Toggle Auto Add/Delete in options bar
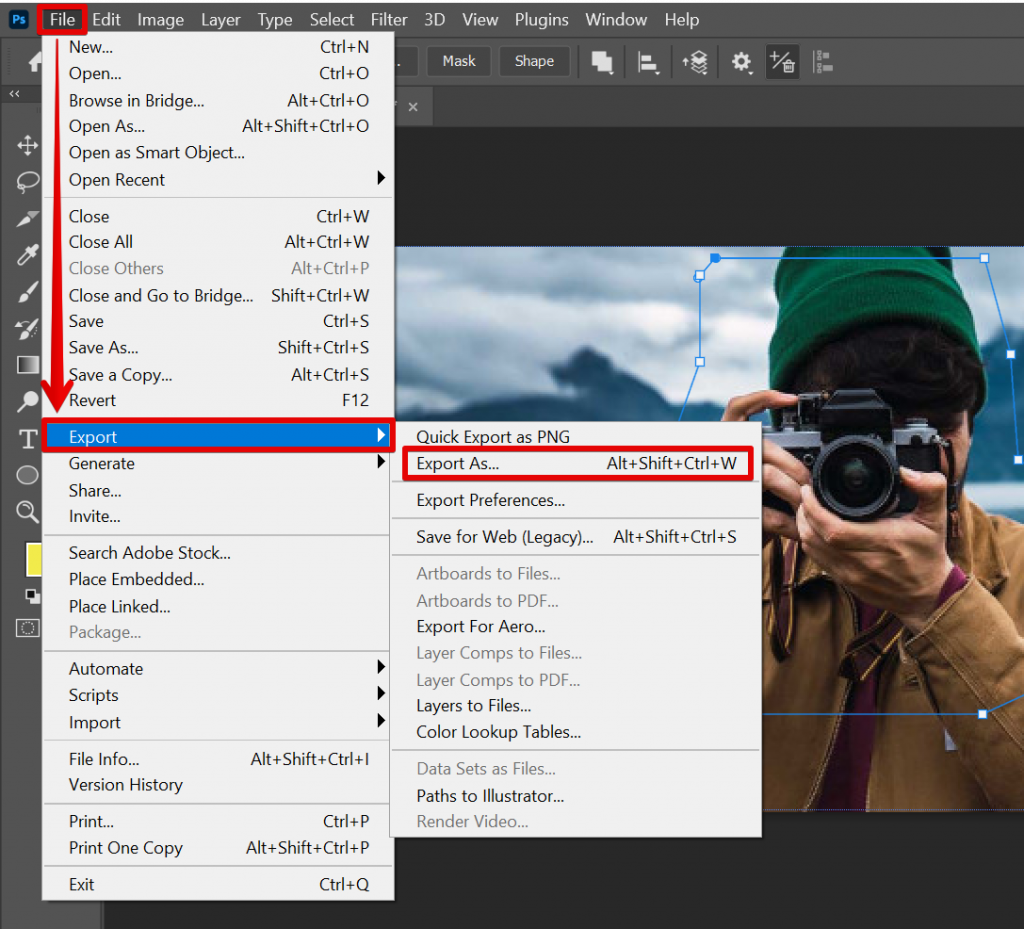 tap(782, 62)
